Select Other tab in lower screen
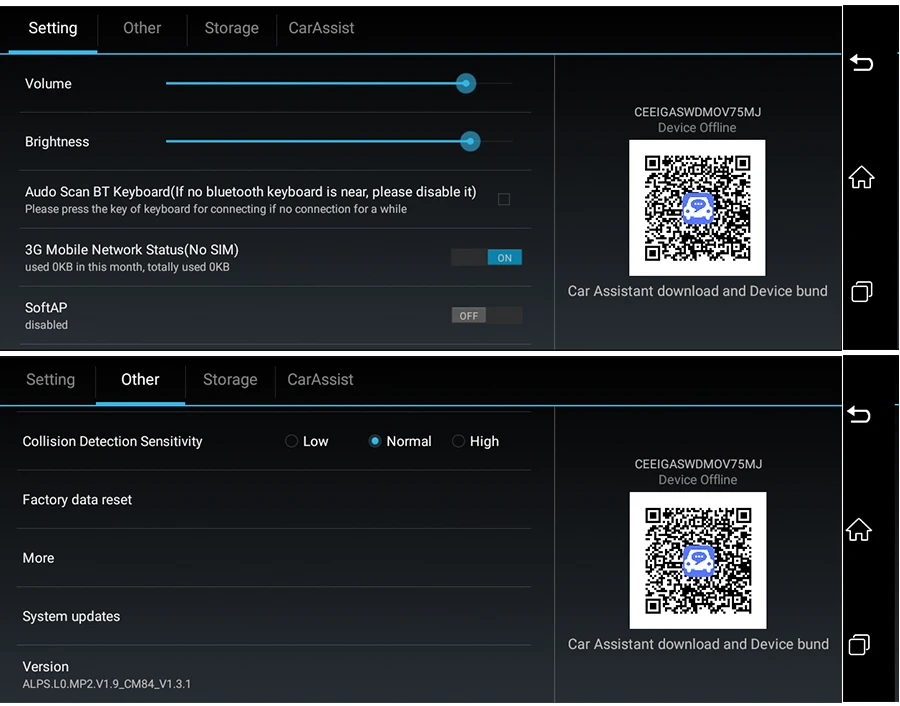 [x=140, y=379]
